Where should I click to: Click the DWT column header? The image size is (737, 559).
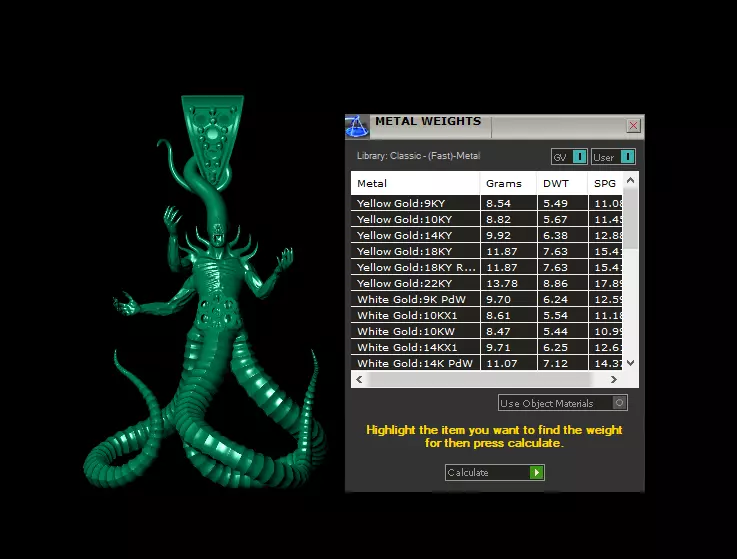pyautogui.click(x=562, y=183)
